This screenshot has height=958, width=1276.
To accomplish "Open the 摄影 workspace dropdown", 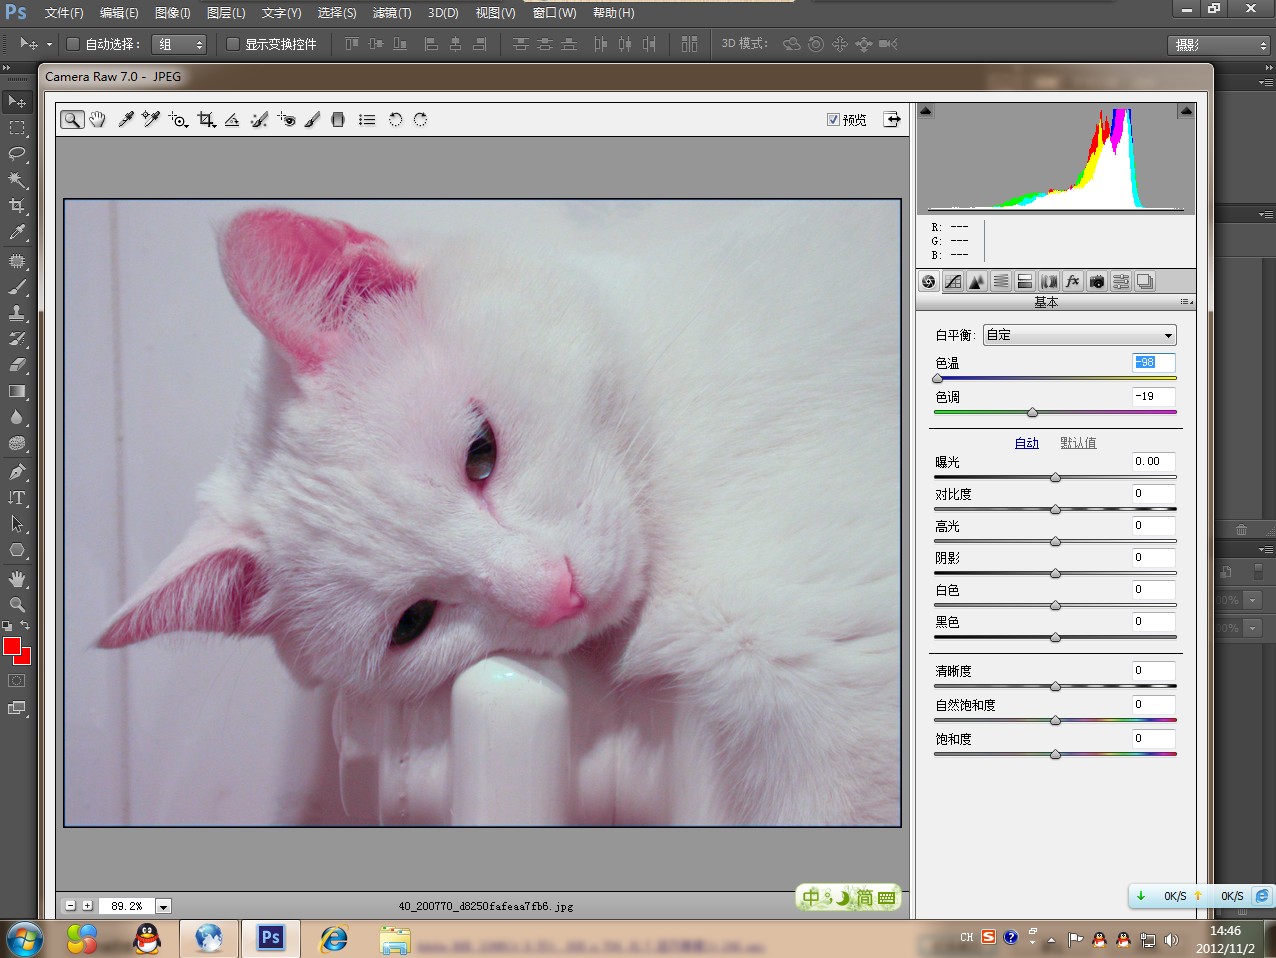I will click(1219, 45).
